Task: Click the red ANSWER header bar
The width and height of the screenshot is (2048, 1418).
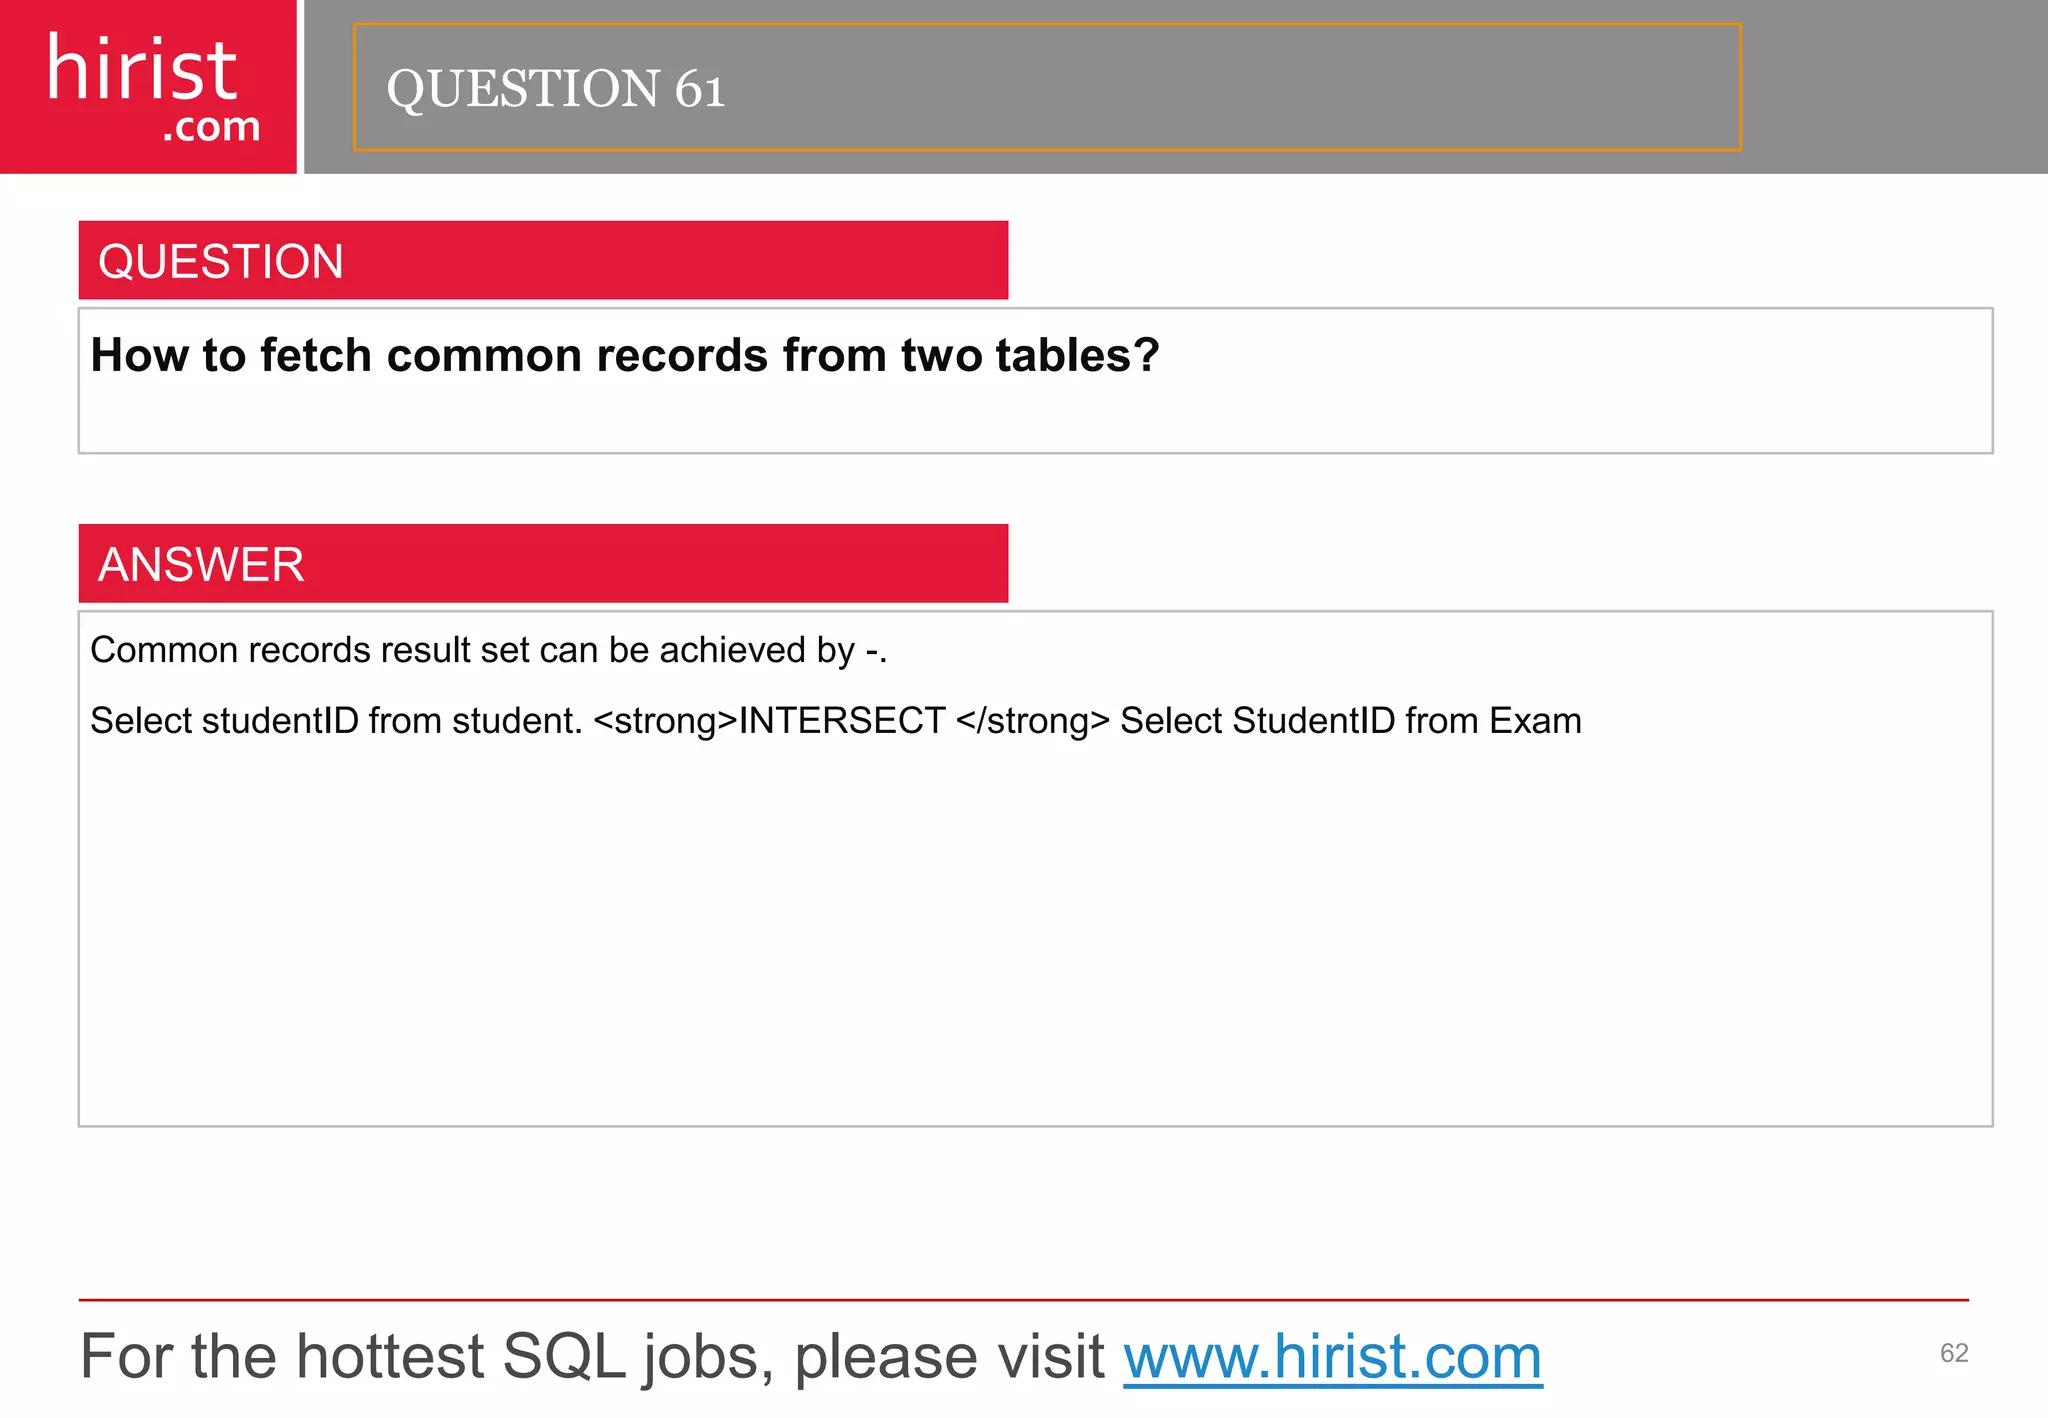Action: 543,563
